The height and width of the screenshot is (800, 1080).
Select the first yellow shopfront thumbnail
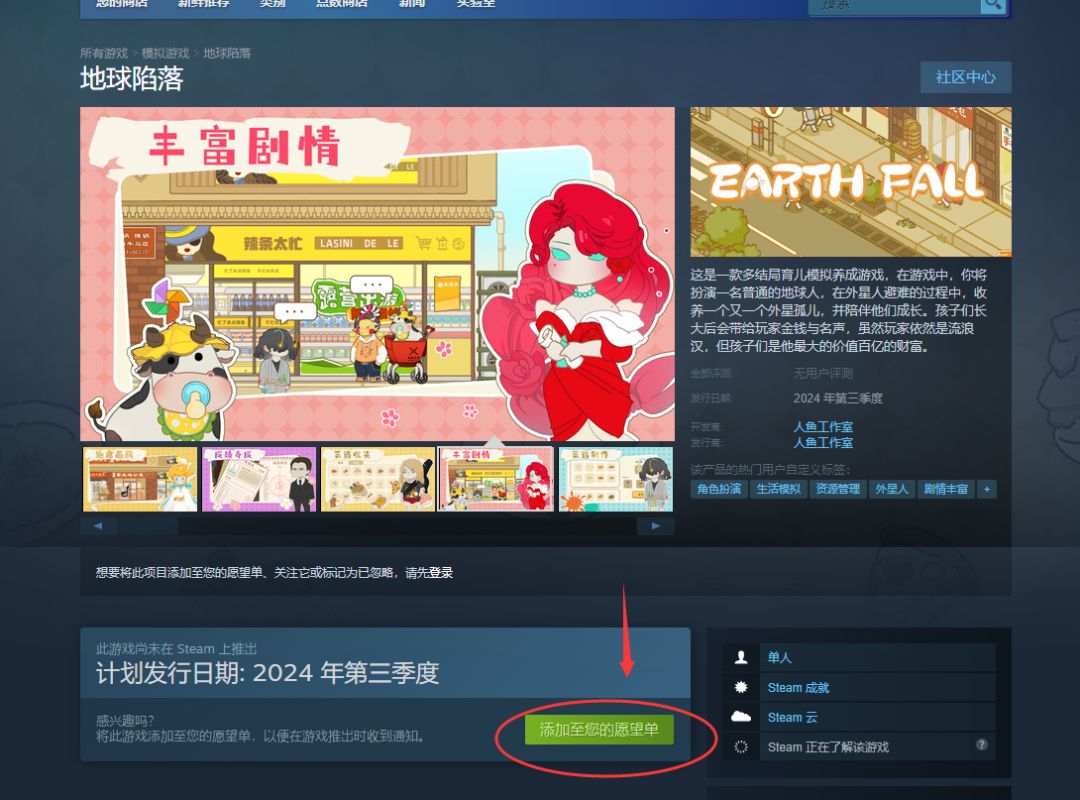(140, 479)
